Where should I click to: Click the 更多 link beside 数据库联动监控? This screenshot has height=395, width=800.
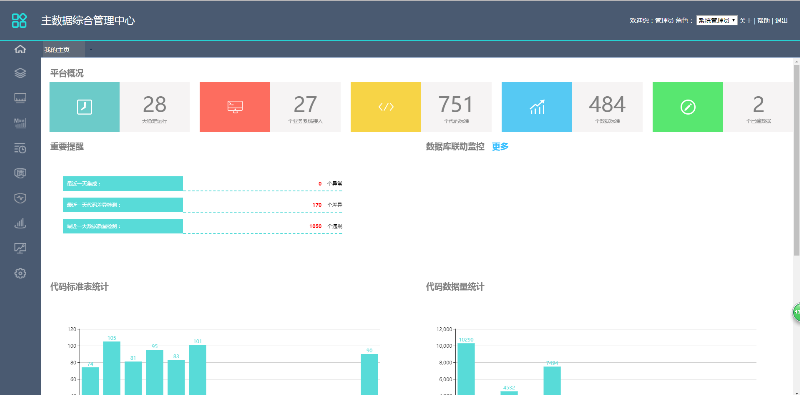pos(500,147)
